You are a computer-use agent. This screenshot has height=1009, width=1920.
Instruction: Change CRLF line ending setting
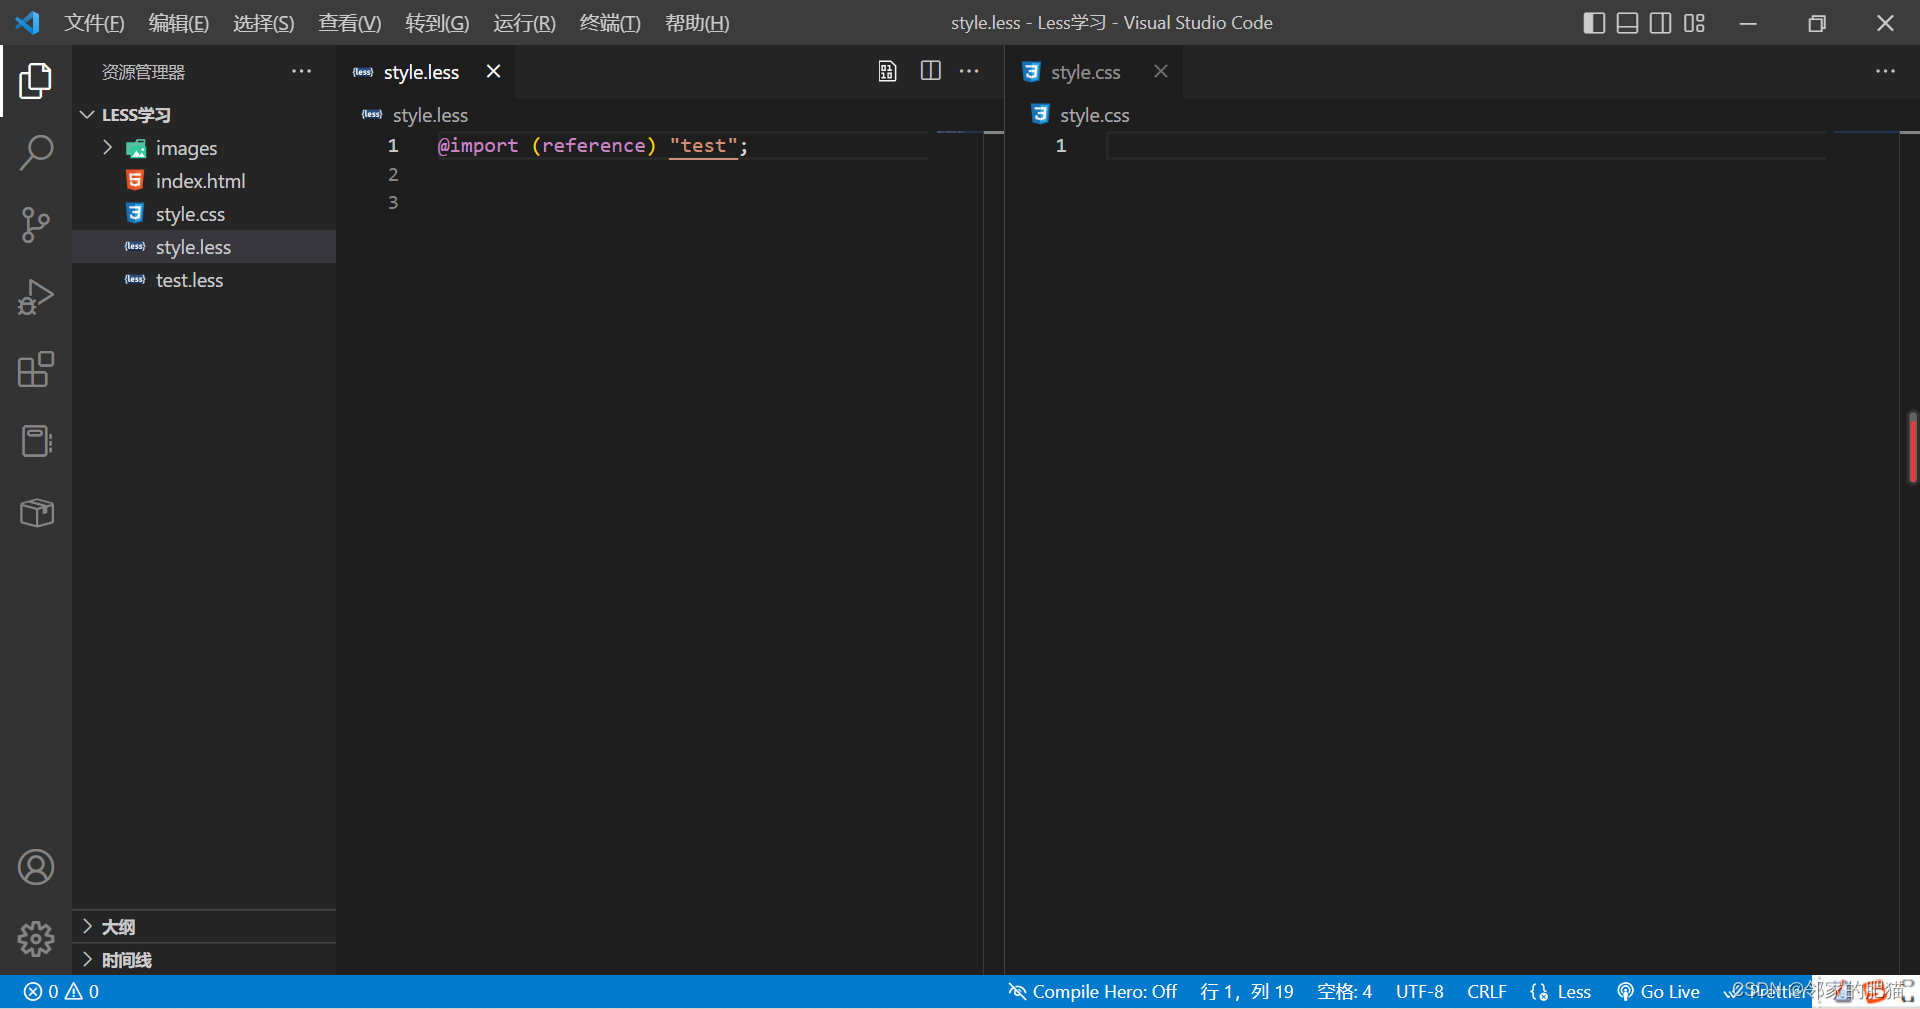click(x=1486, y=992)
